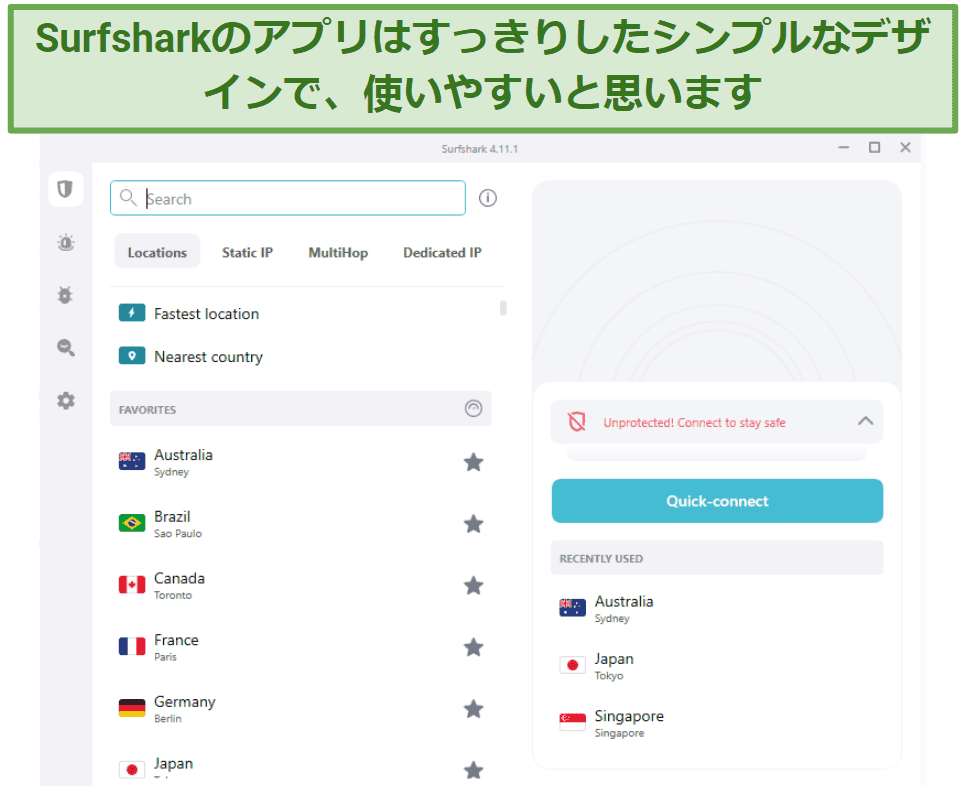
Task: Open Settings gear icon in sidebar
Action: click(66, 401)
